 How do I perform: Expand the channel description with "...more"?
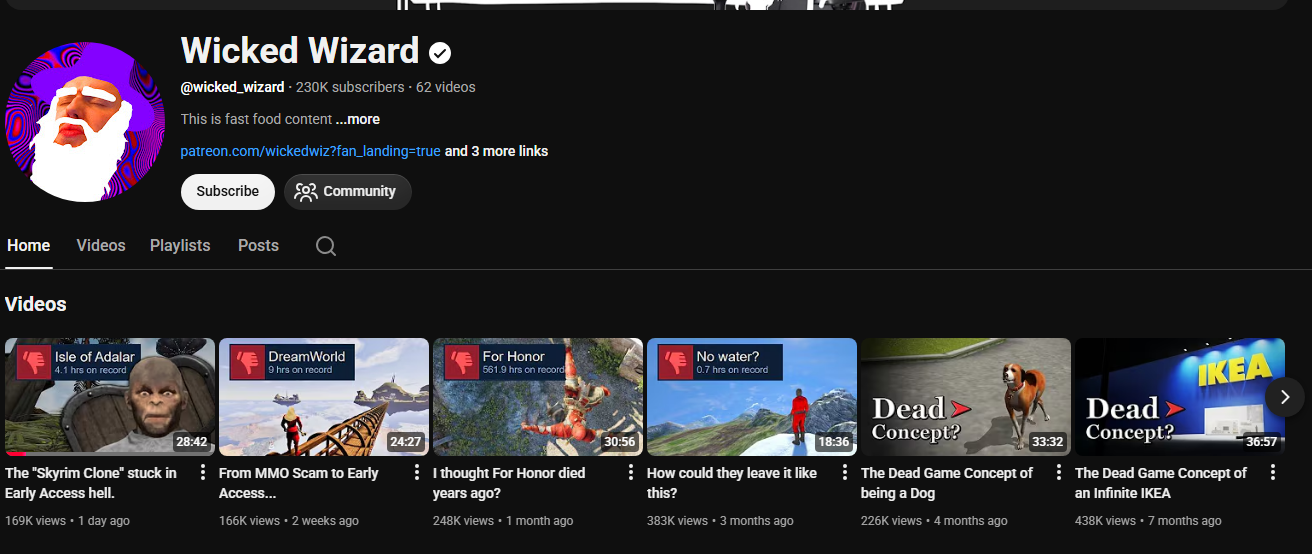[x=358, y=119]
